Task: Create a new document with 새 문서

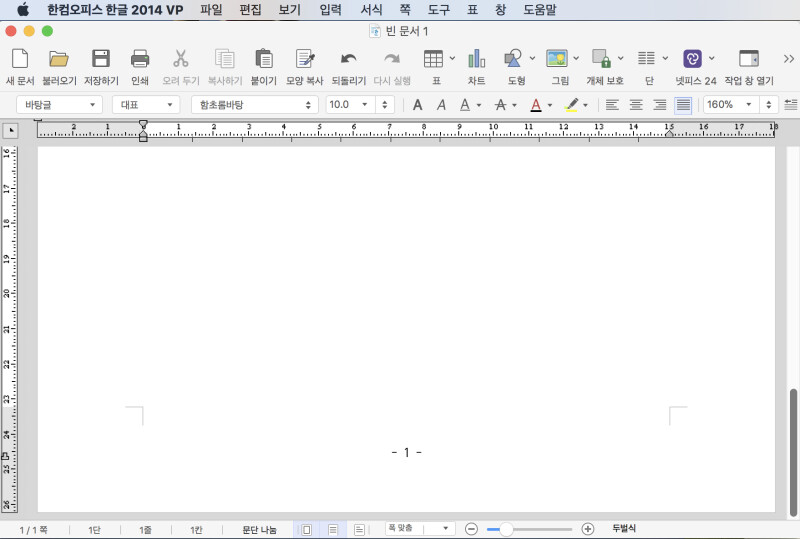Action: [20, 66]
